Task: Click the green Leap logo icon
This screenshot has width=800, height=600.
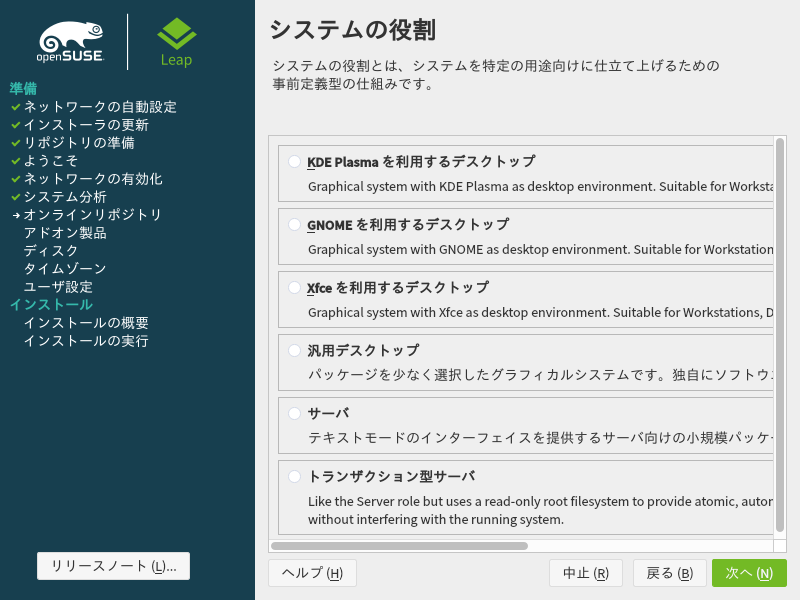Action: [177, 34]
